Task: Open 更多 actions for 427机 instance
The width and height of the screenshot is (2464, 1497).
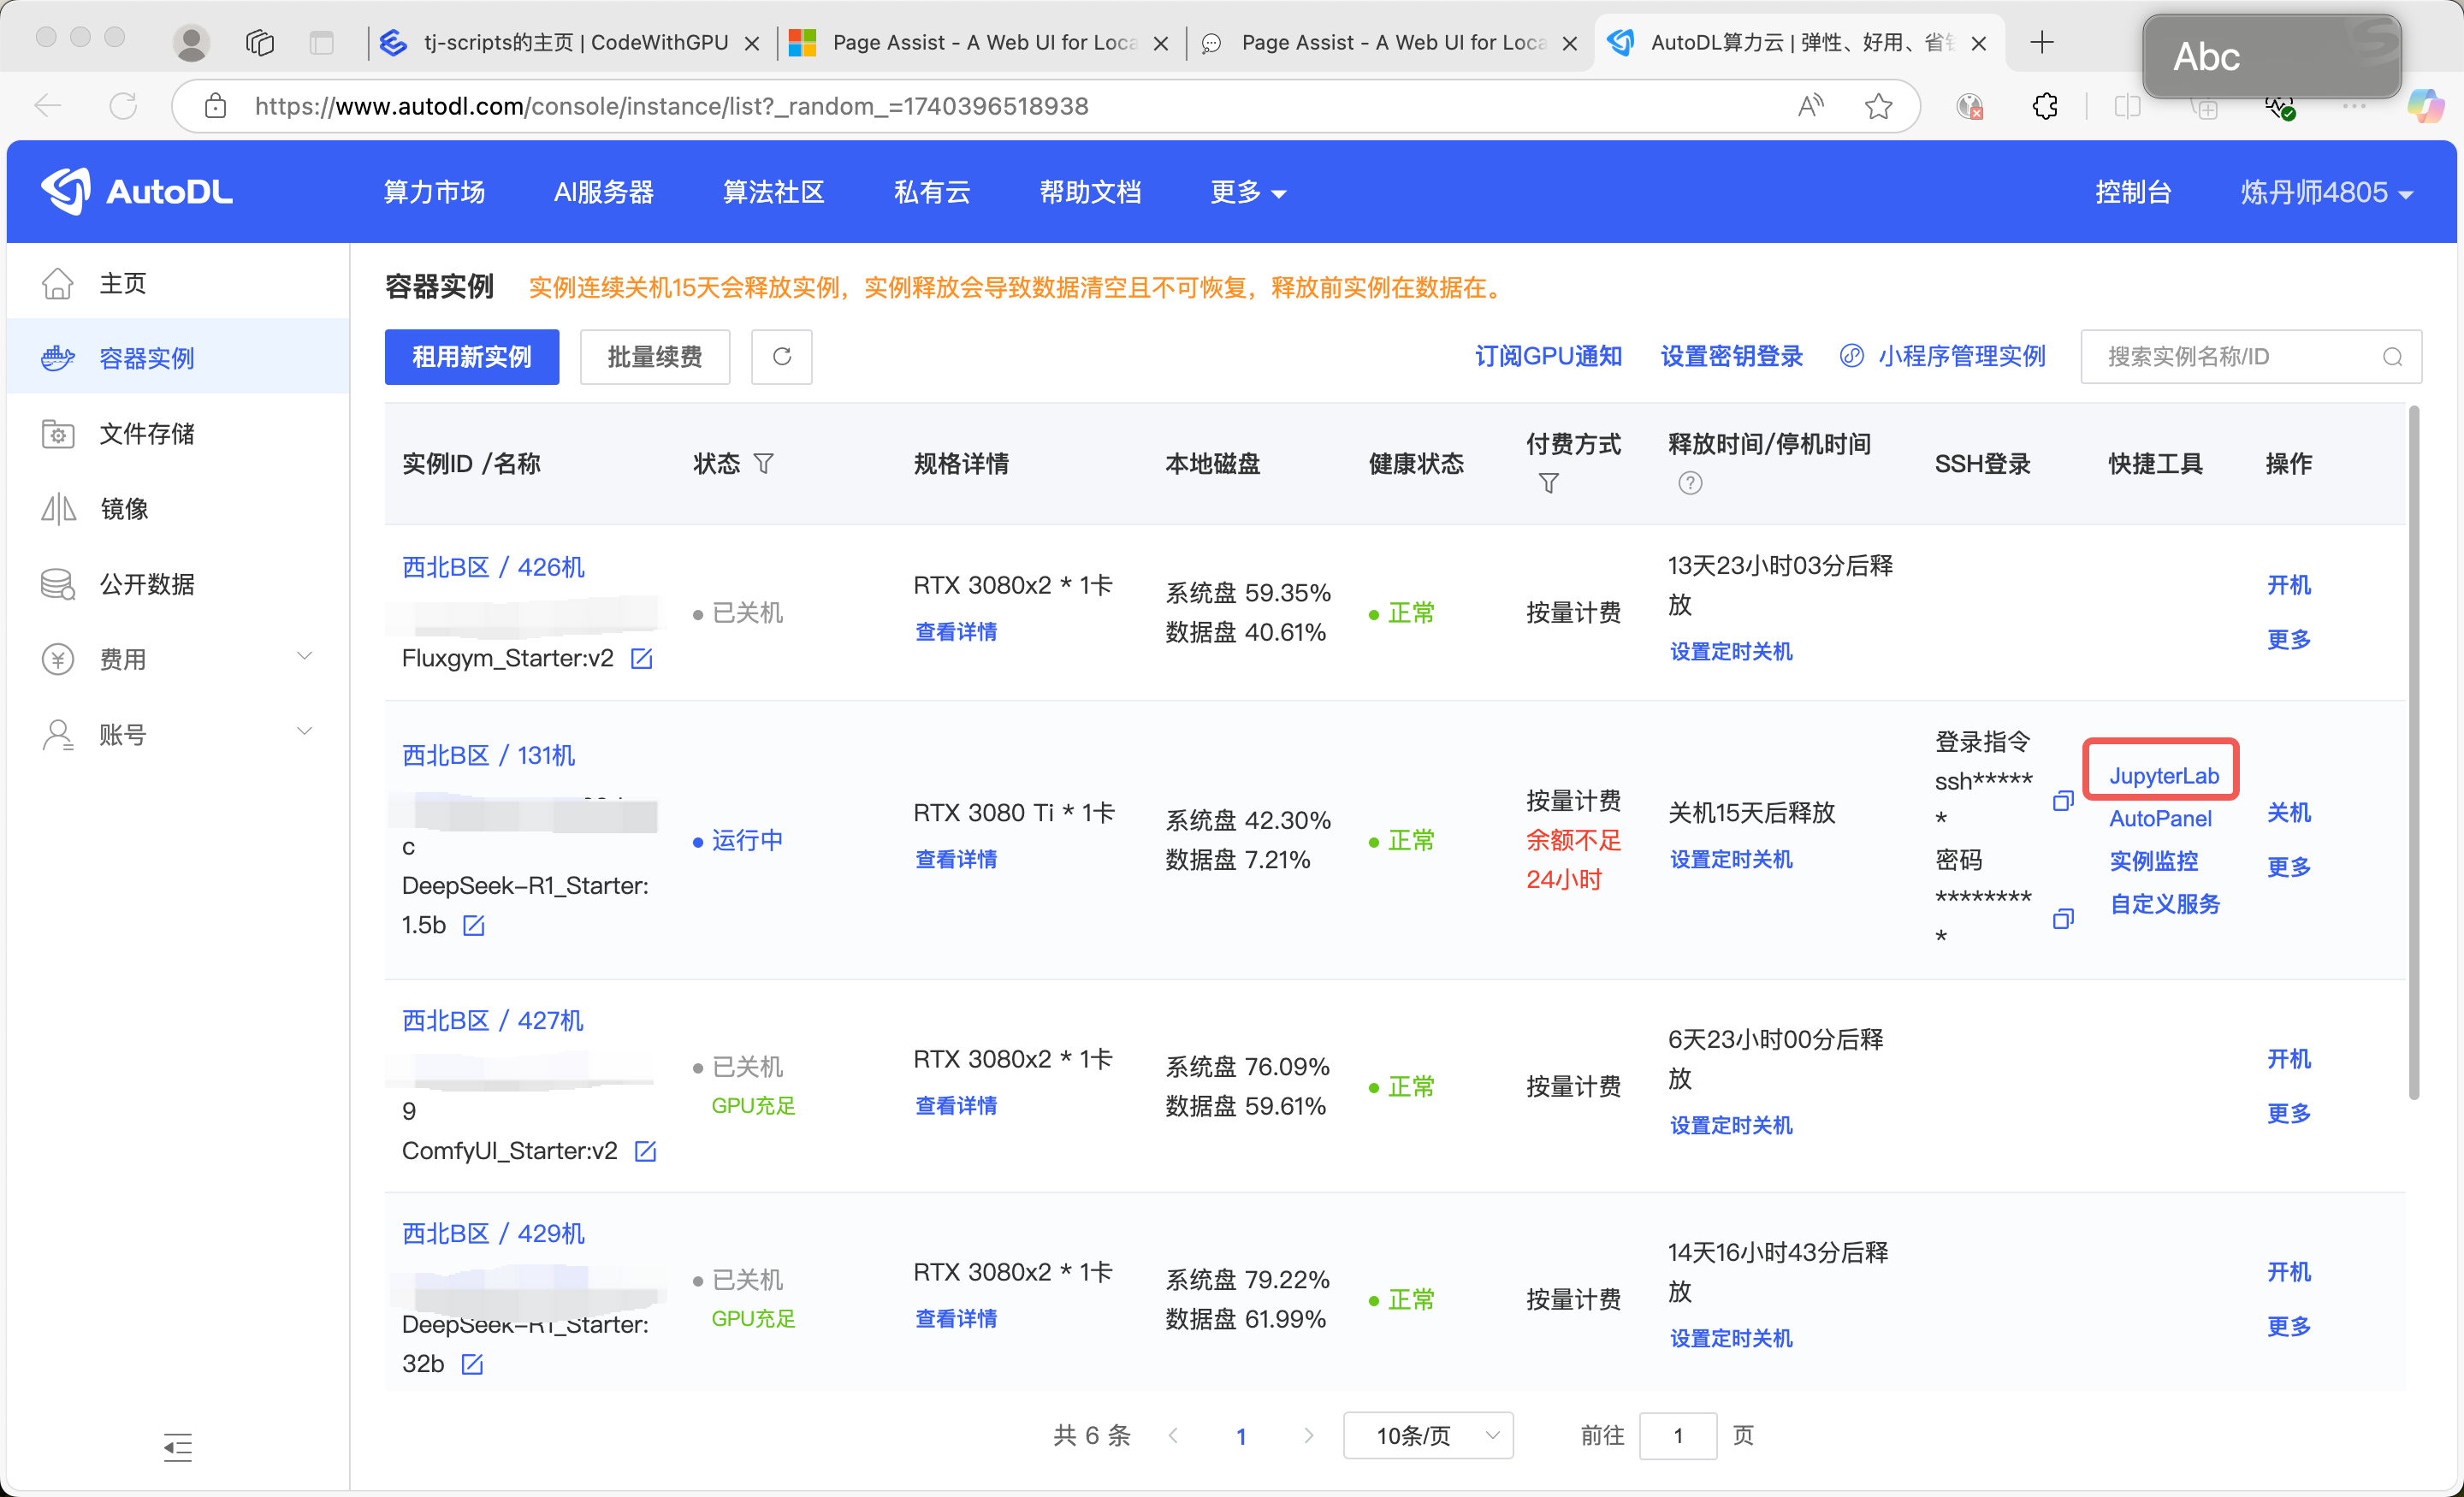Action: [2288, 1113]
